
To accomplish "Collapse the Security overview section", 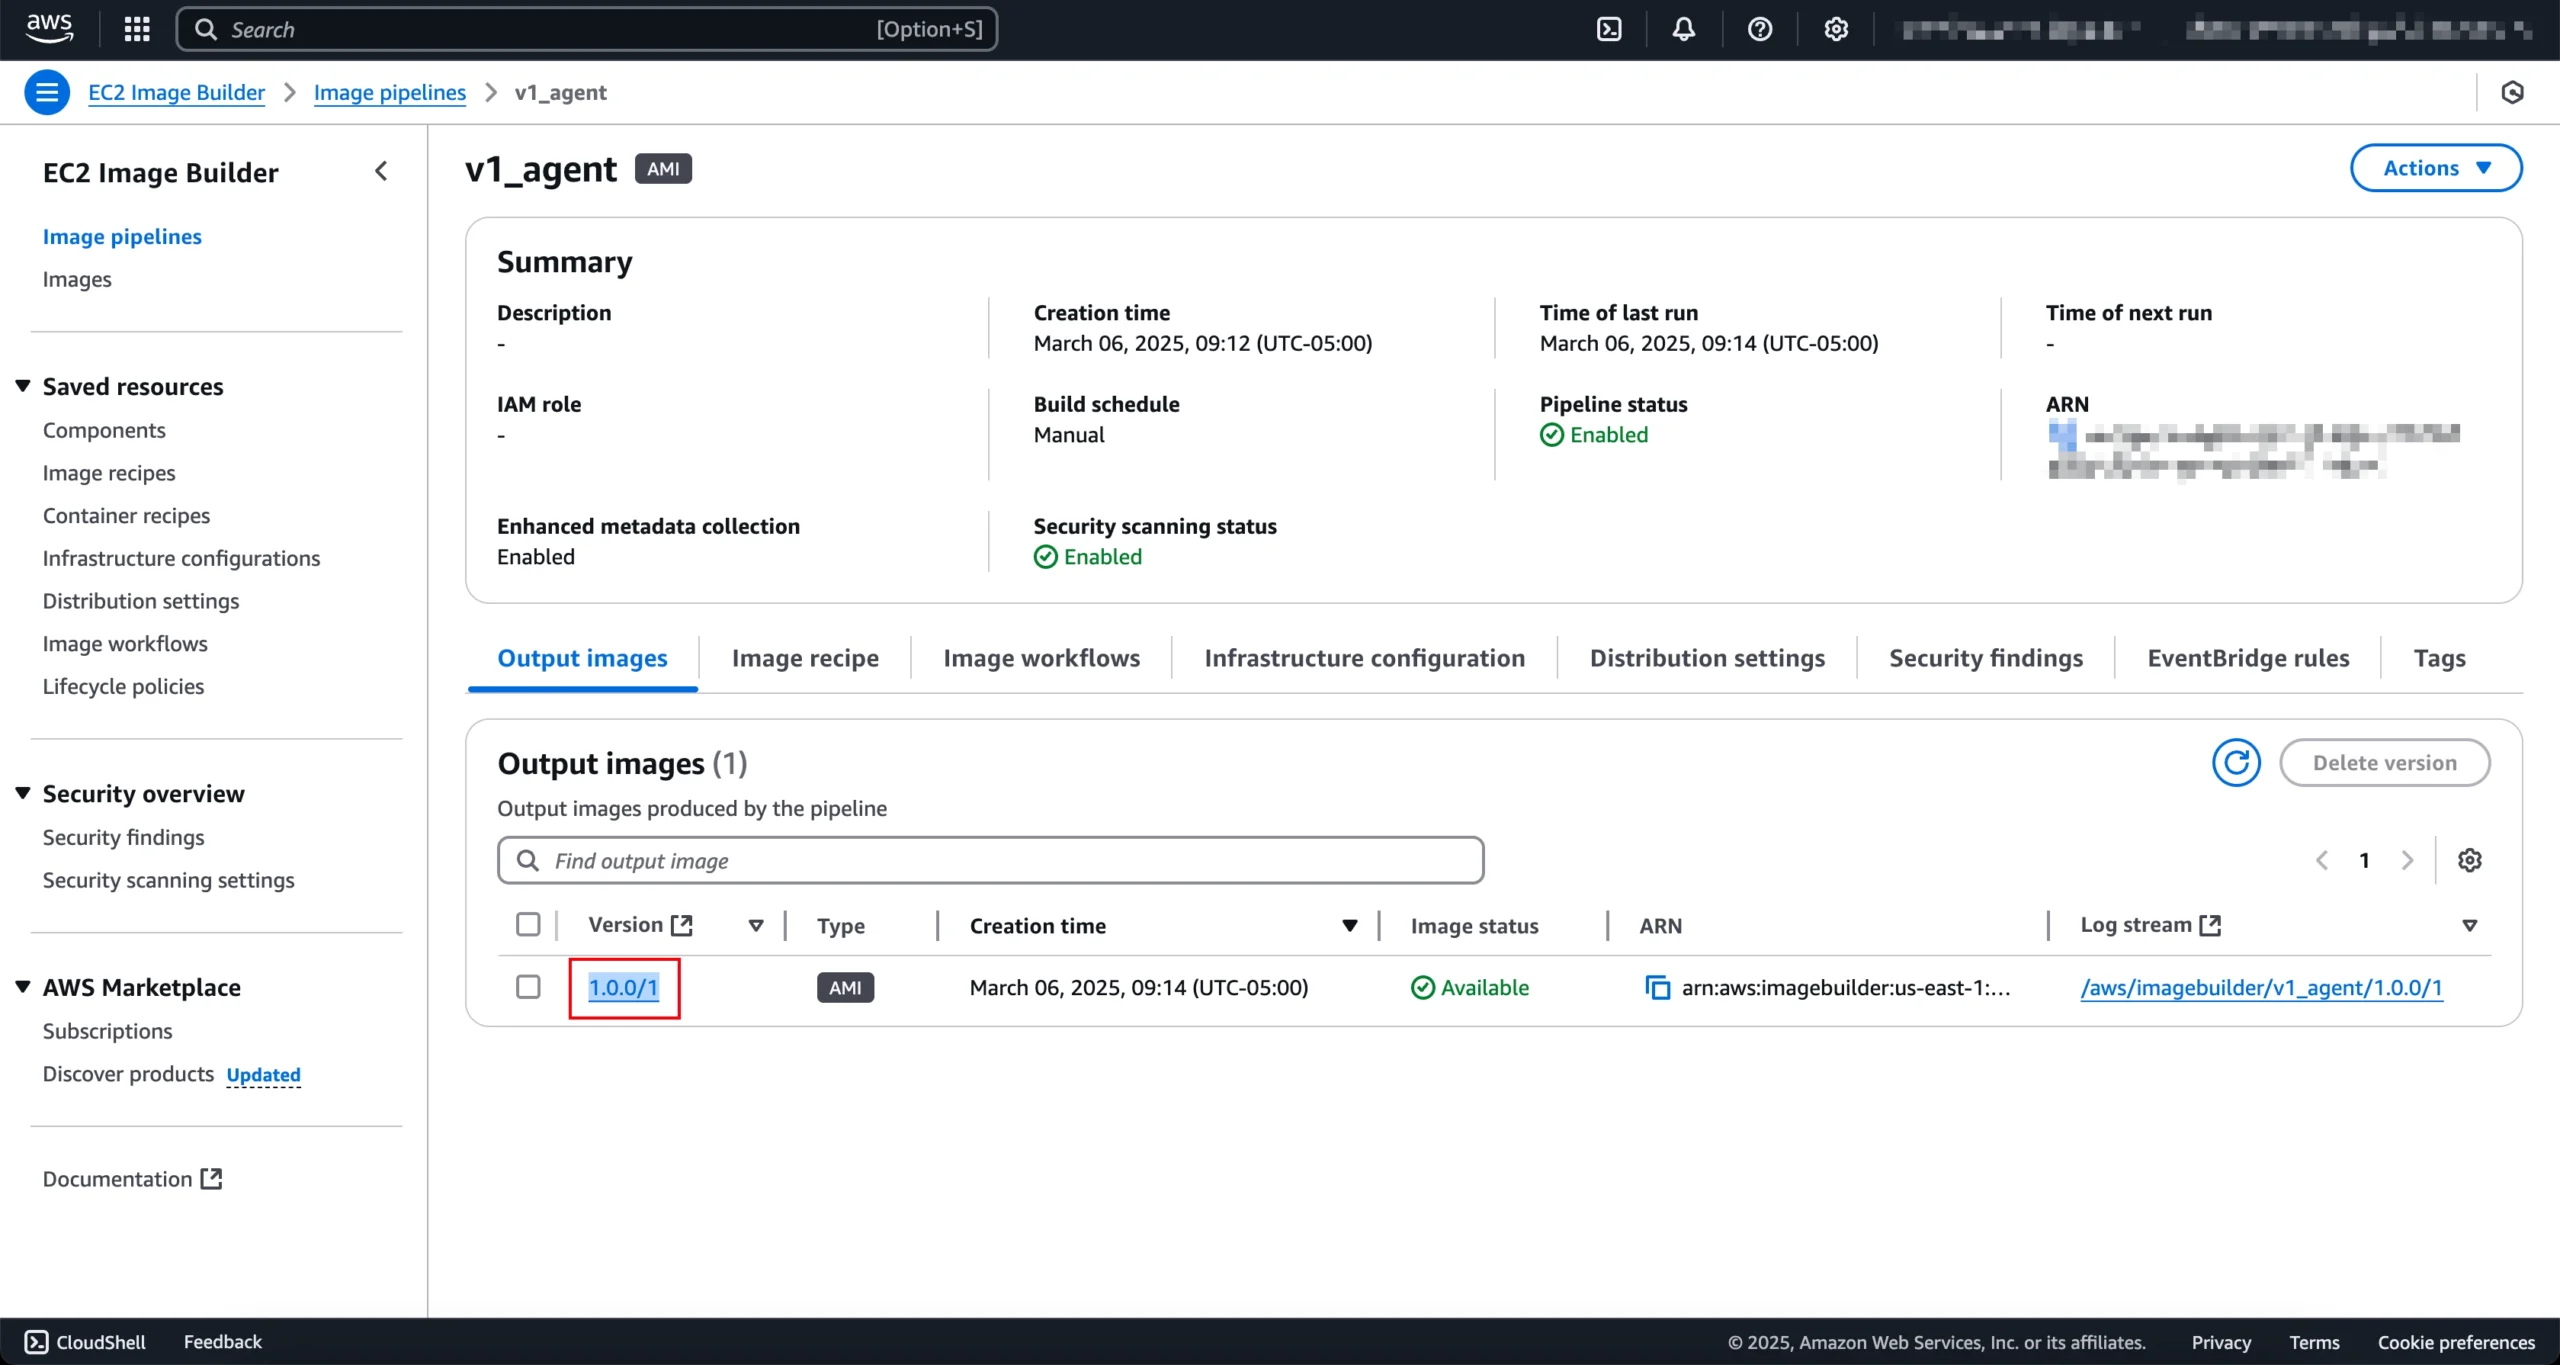I will (x=23, y=793).
